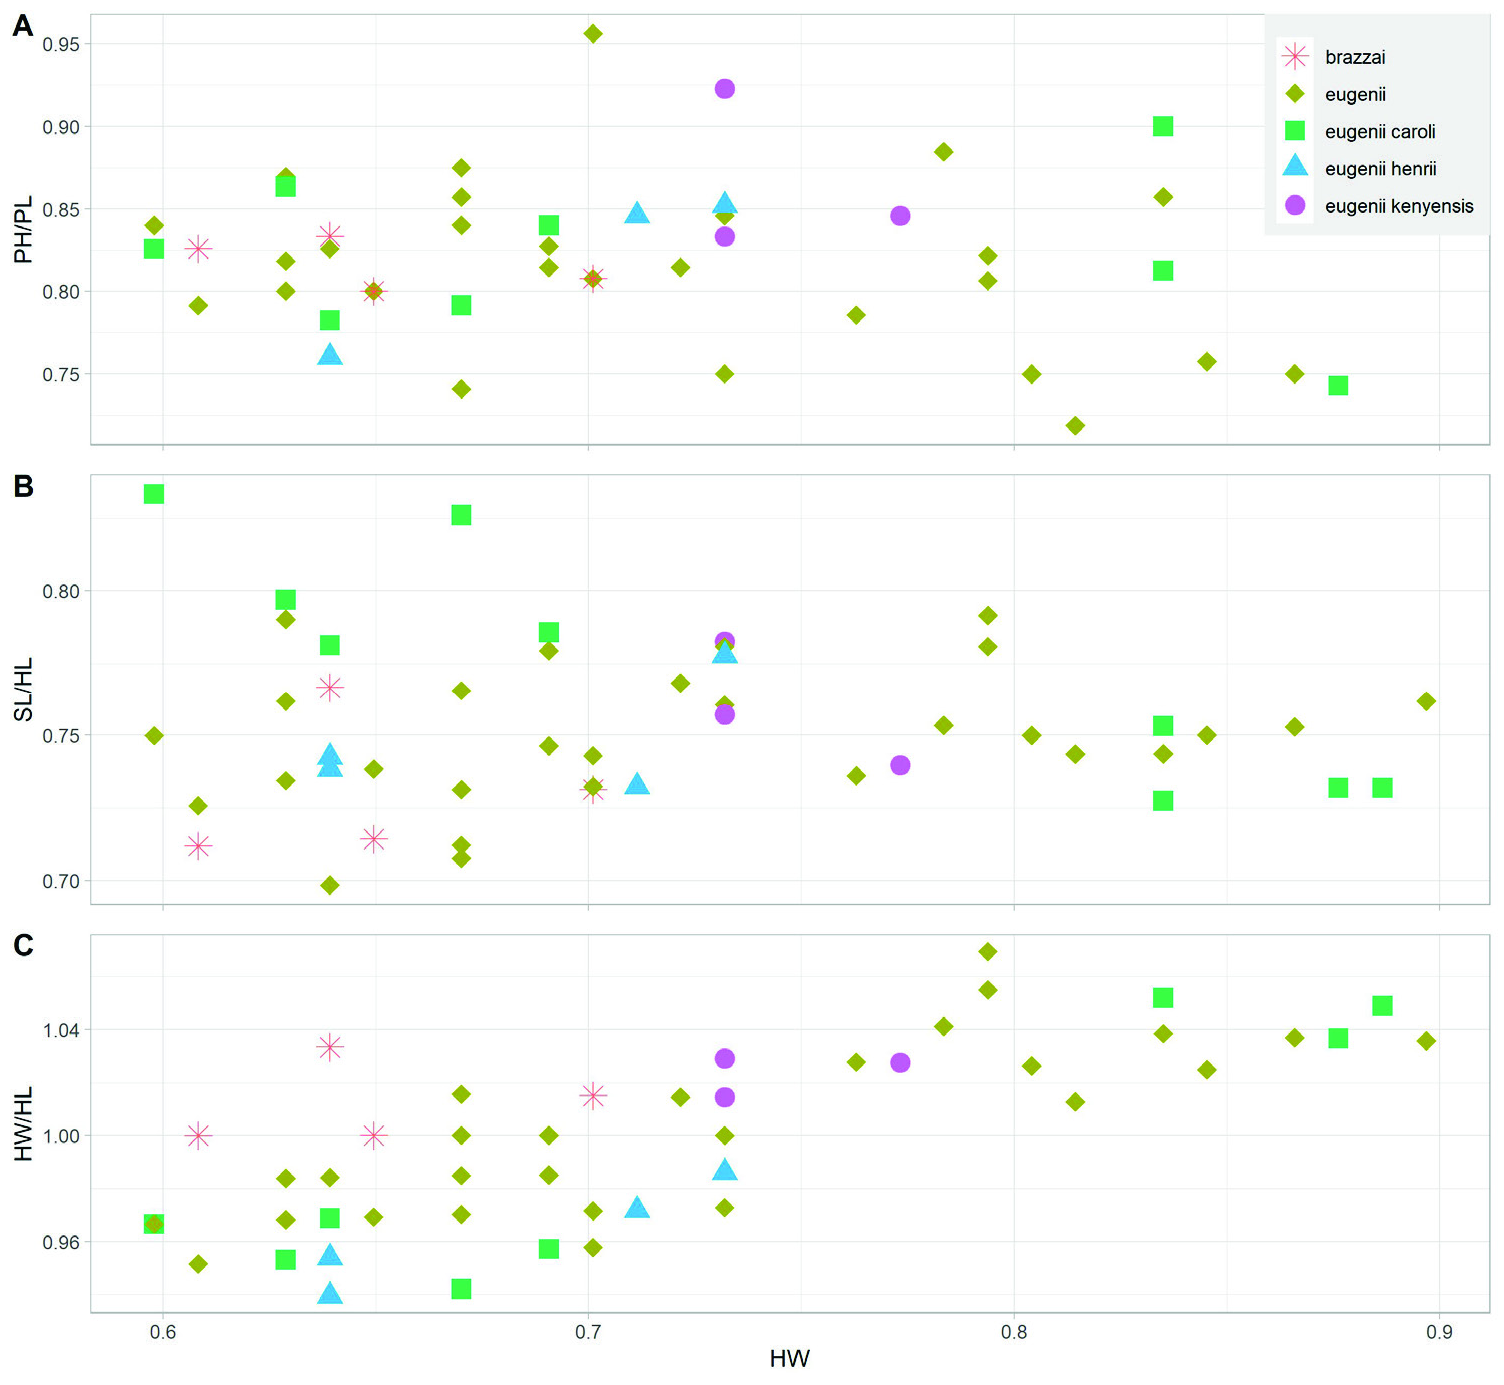The width and height of the screenshot is (1504, 1385).
Task: Click the eugenii henrii blue triangle legend symbol
Action: 1295,166
